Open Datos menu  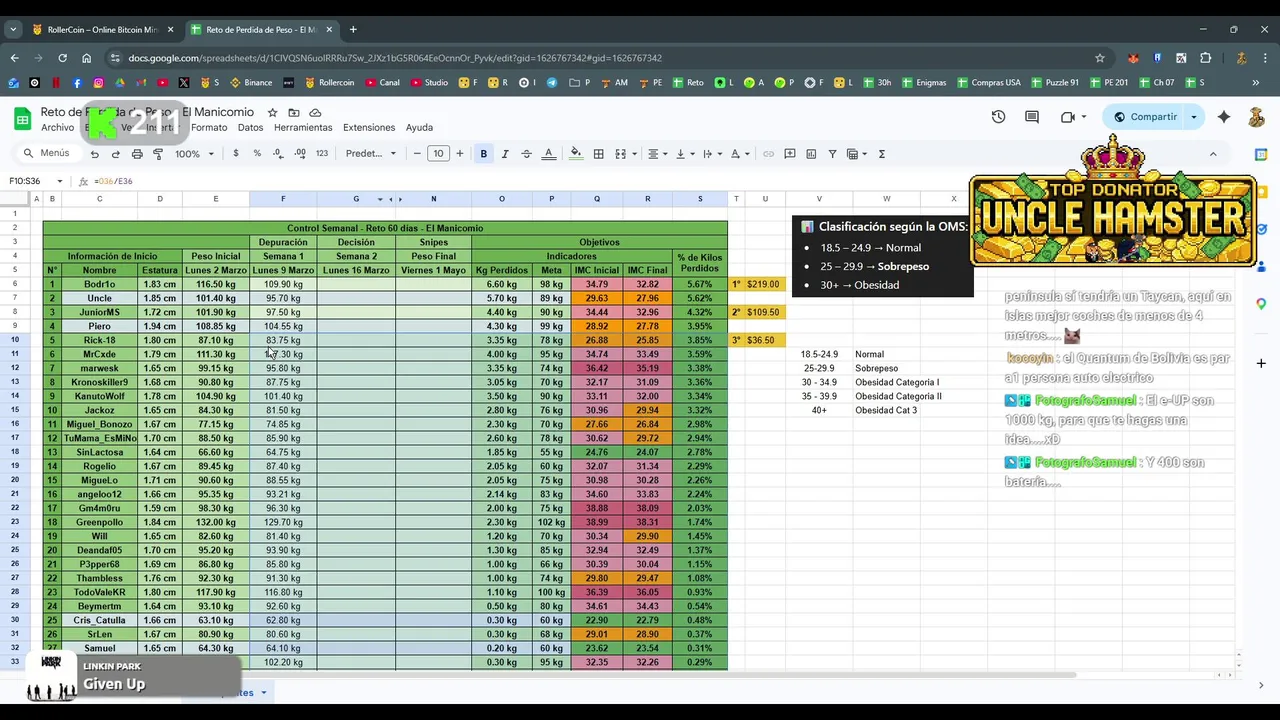click(250, 128)
